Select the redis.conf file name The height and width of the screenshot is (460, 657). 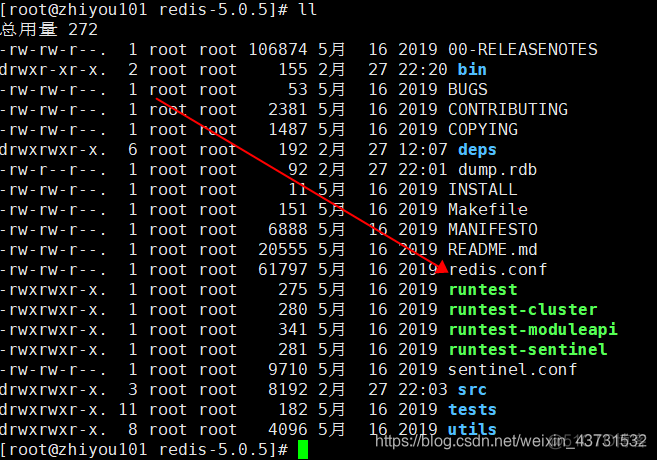pos(498,269)
